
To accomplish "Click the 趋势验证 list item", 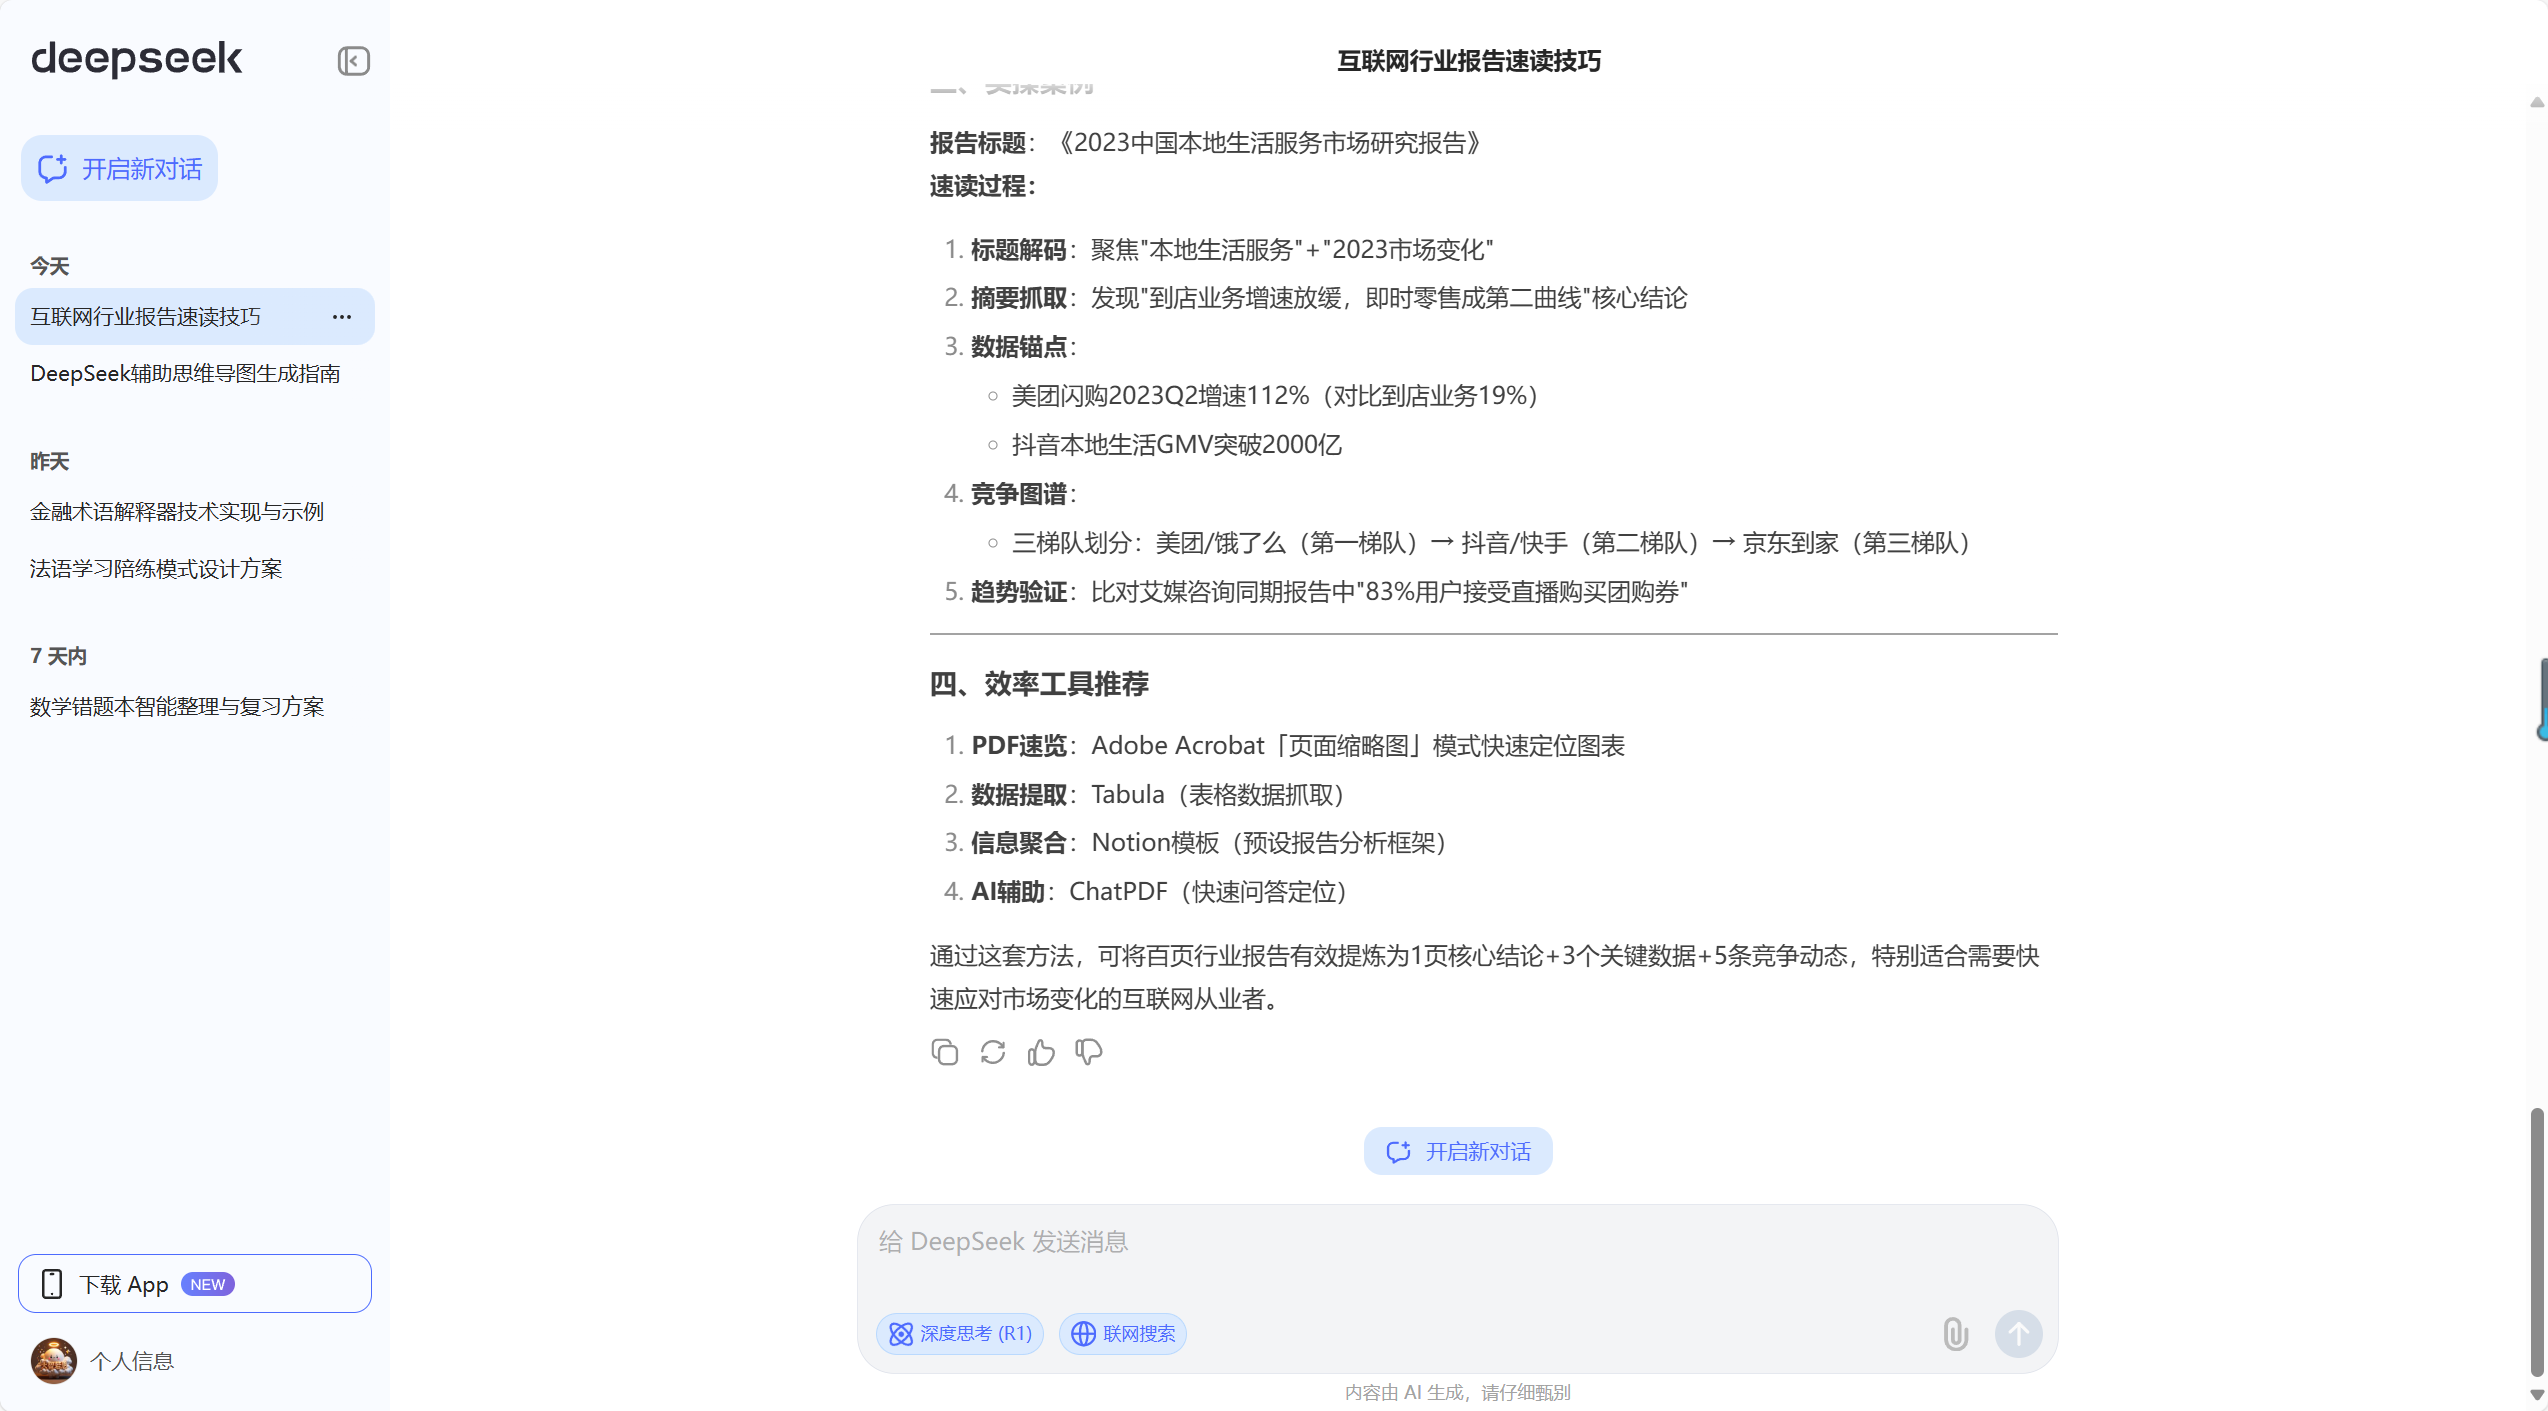I will pos(1329,593).
